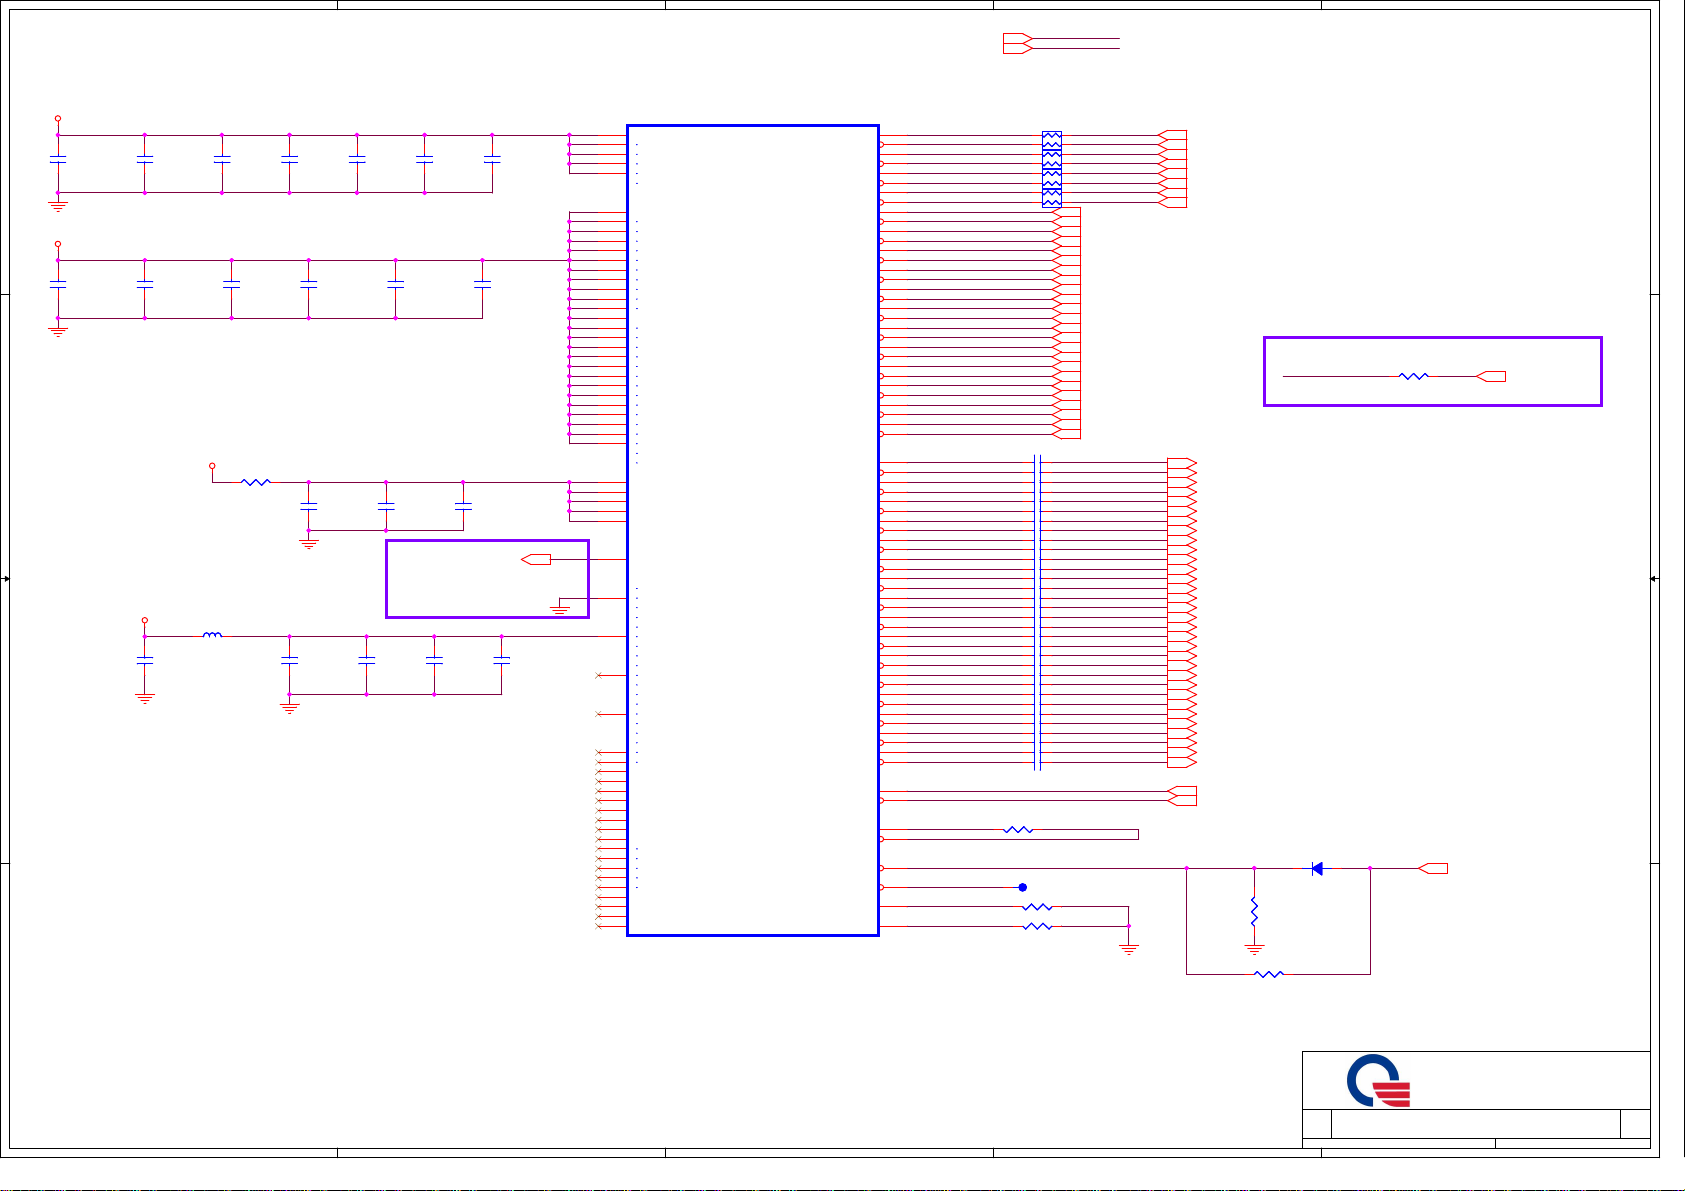The width and height of the screenshot is (1685, 1191).
Task: Select the vertical blue bus bar right of IC
Action: click(1037, 612)
